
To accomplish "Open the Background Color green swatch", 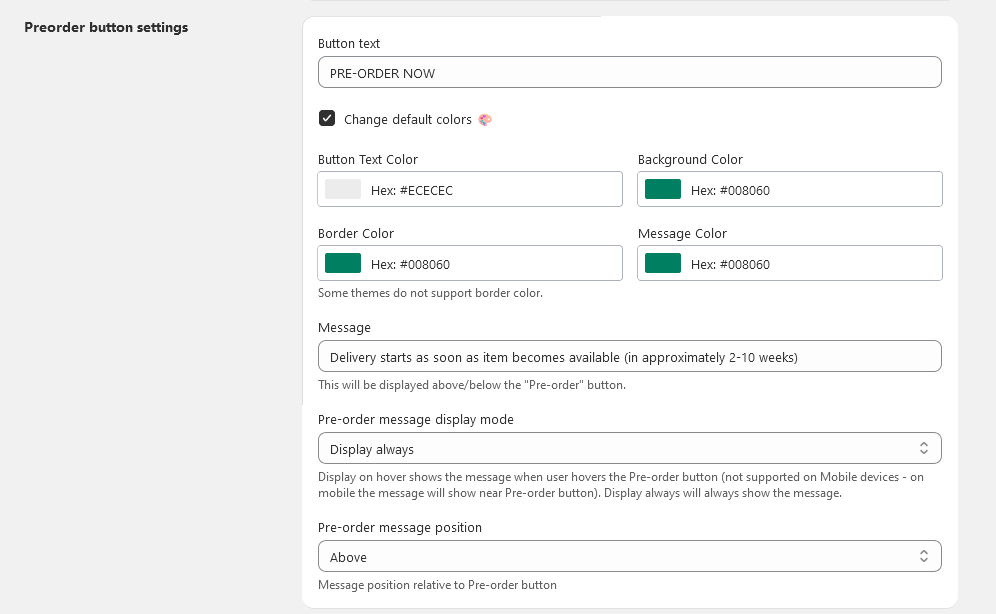I will pos(663,190).
